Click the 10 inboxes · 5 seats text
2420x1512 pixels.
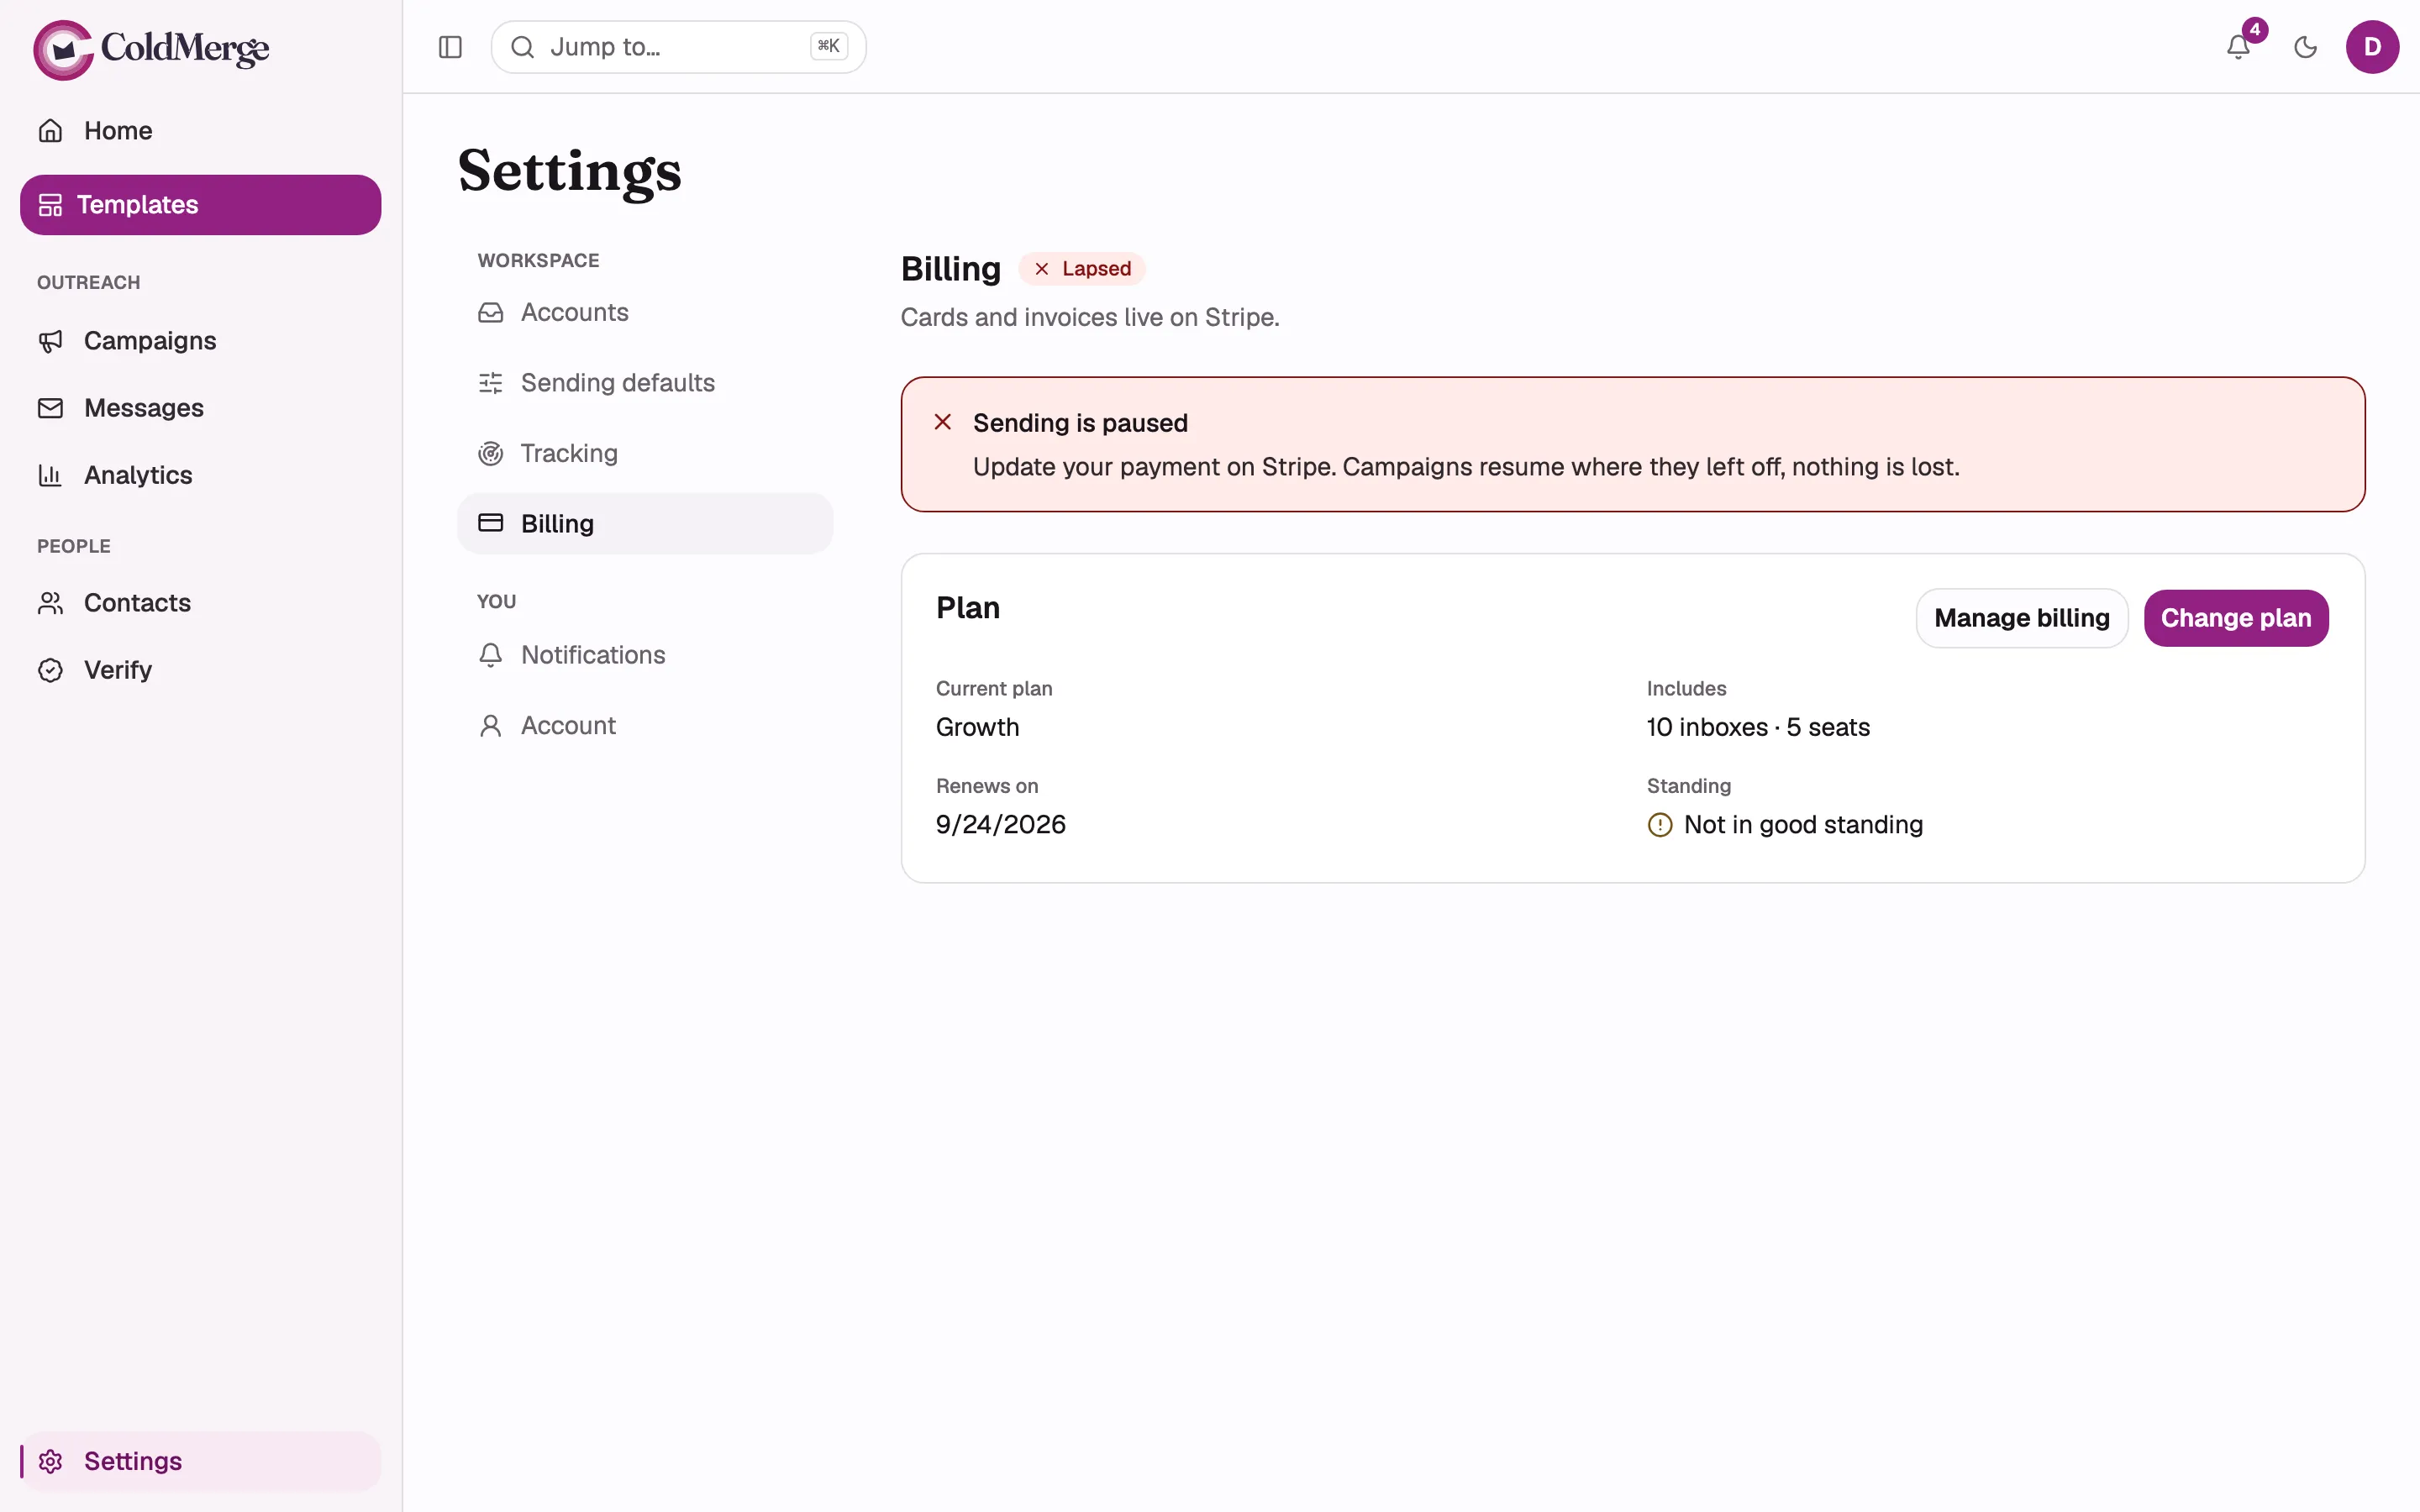(x=1758, y=727)
